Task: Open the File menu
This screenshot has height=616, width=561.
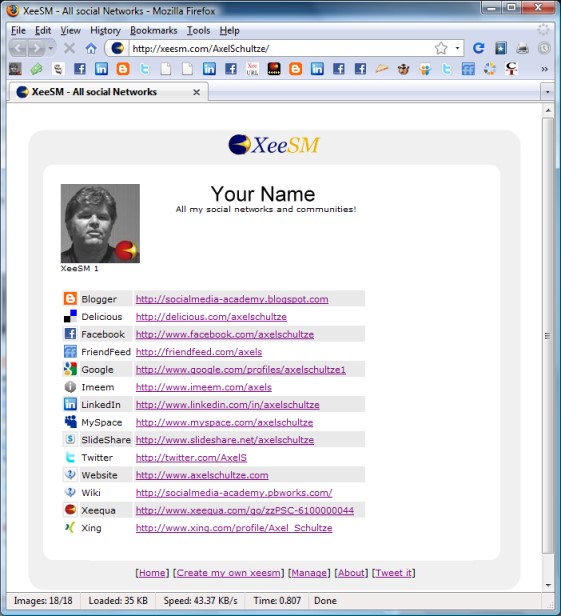Action: point(18,30)
